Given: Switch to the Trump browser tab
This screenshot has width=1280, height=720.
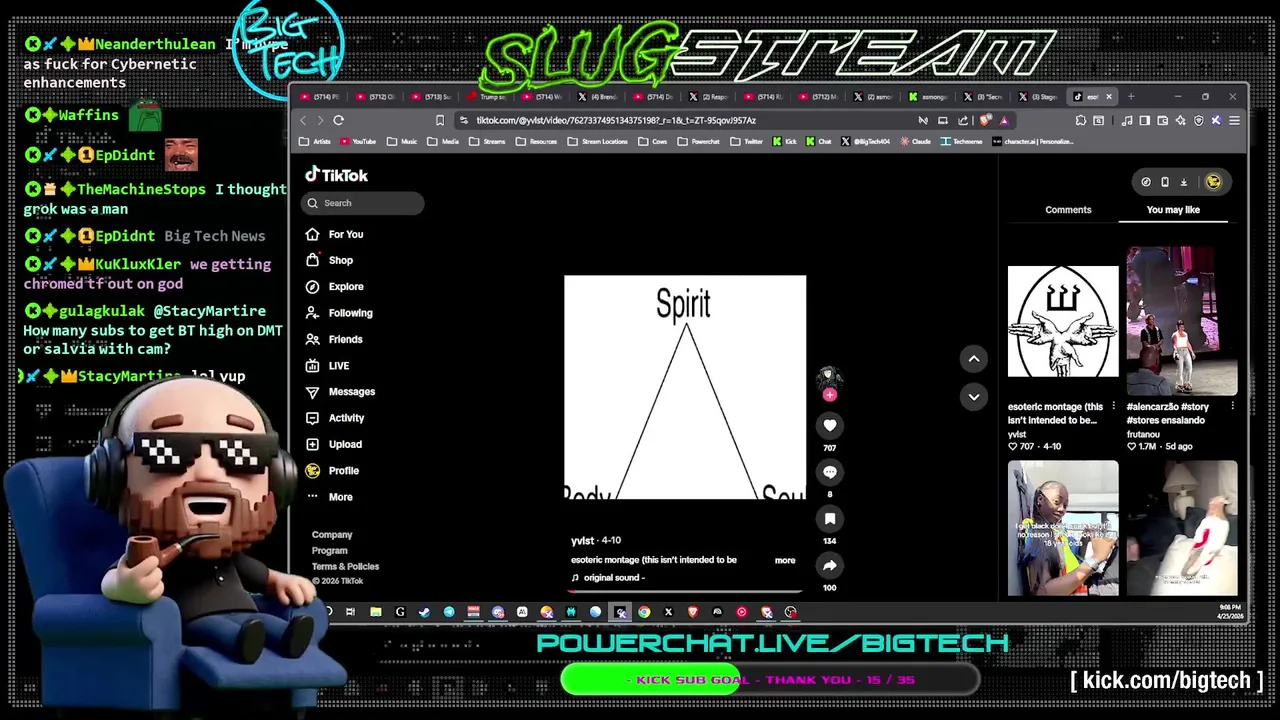Looking at the screenshot, I should (x=486, y=97).
